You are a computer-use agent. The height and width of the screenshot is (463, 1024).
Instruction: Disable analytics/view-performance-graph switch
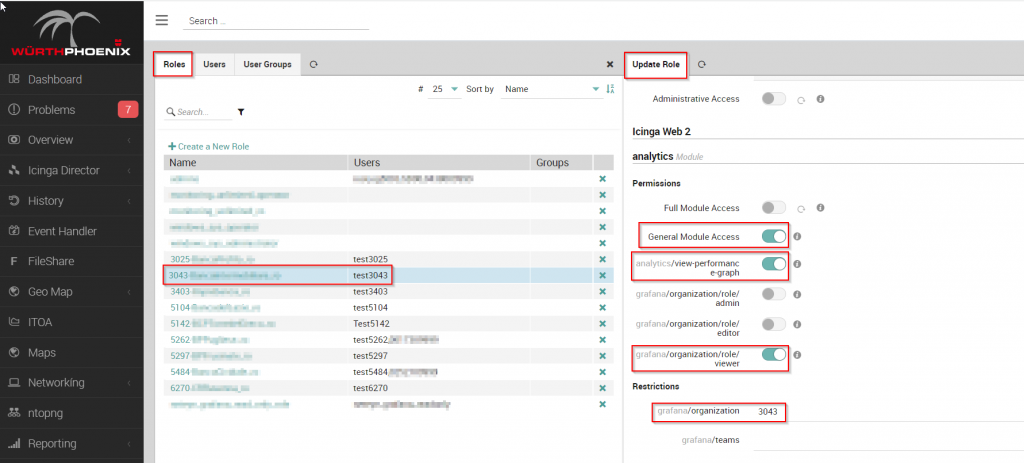click(774, 264)
